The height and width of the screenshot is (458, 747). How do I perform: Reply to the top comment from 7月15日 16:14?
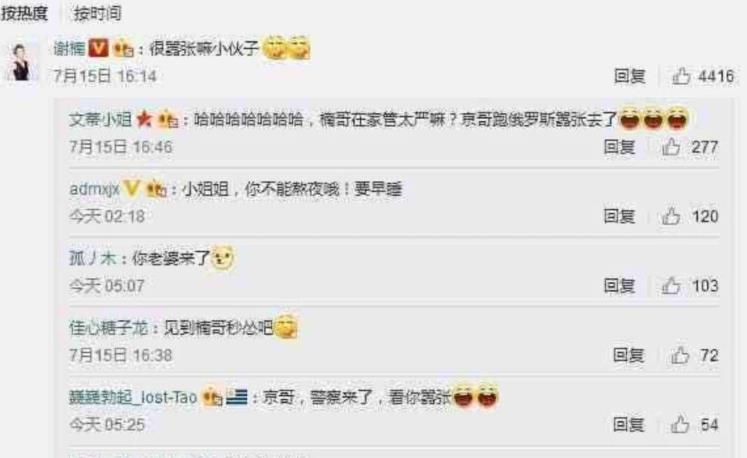click(629, 76)
